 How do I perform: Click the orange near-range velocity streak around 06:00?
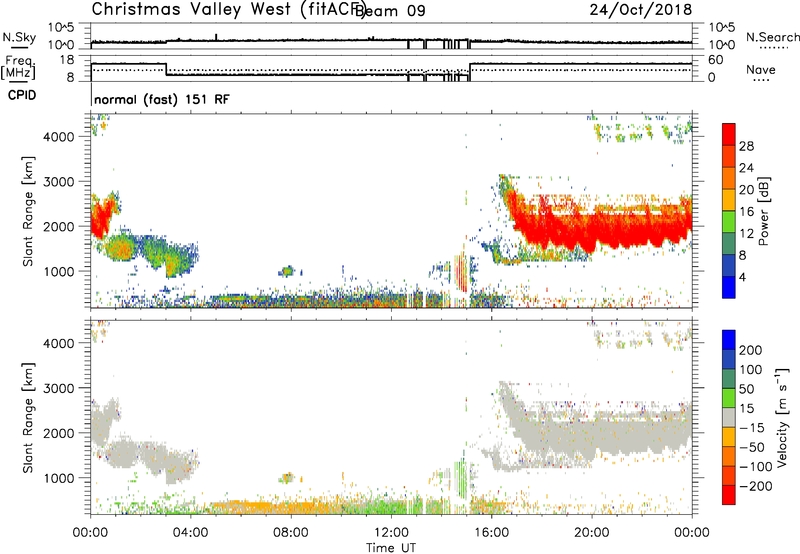pyautogui.click(x=250, y=506)
